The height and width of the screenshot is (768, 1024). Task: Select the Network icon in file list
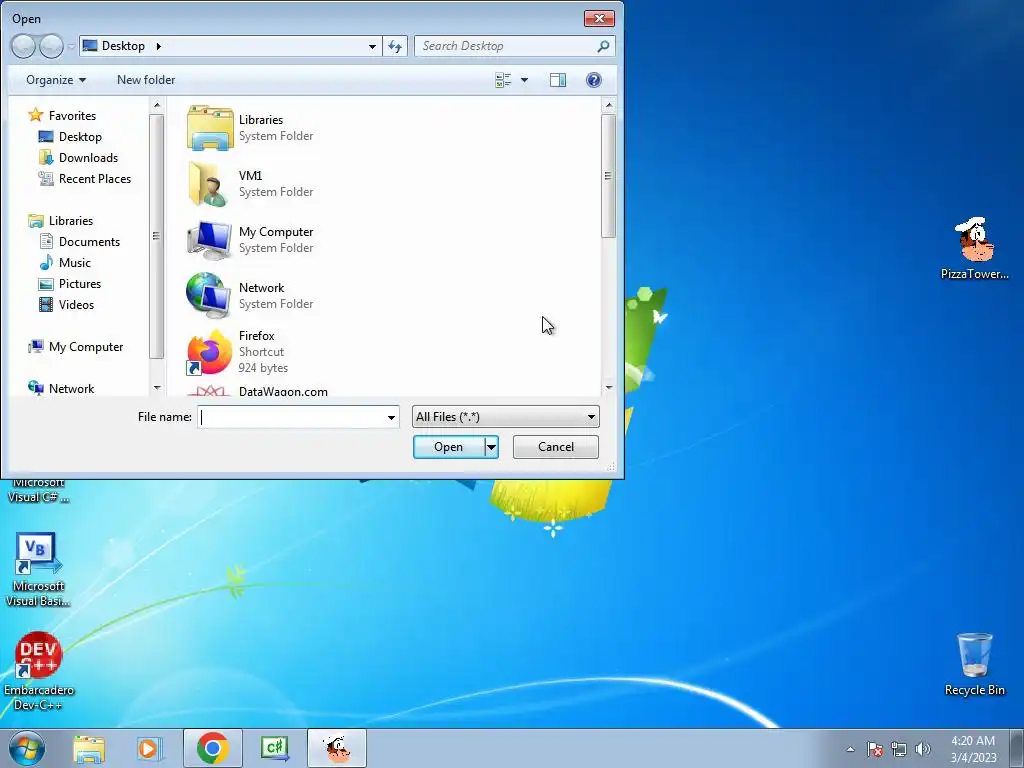tap(208, 296)
